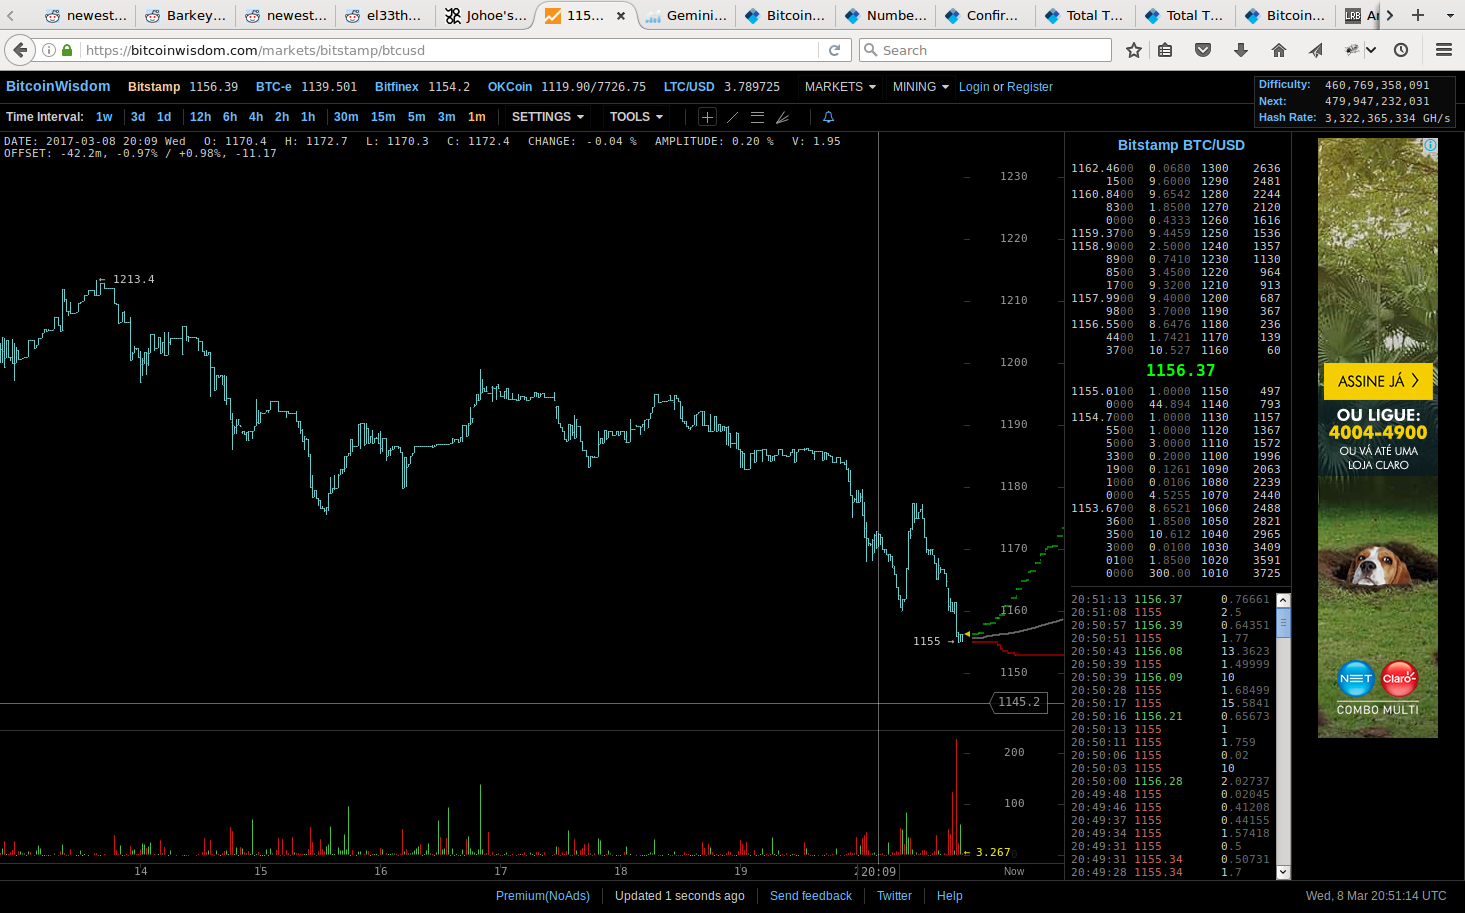Select the horizontal lines drawing tool
1465x913 pixels.
pyautogui.click(x=757, y=117)
